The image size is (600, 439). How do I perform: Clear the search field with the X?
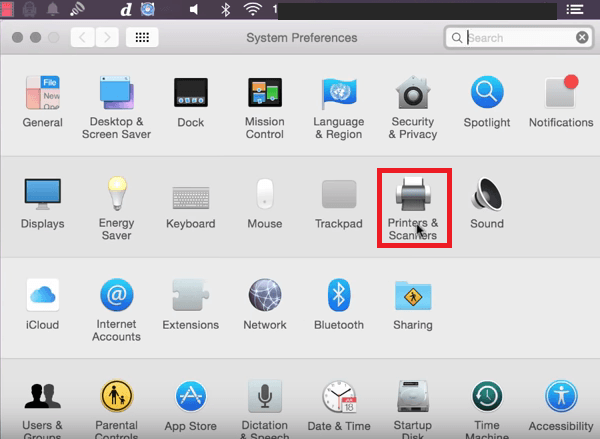tap(582, 38)
